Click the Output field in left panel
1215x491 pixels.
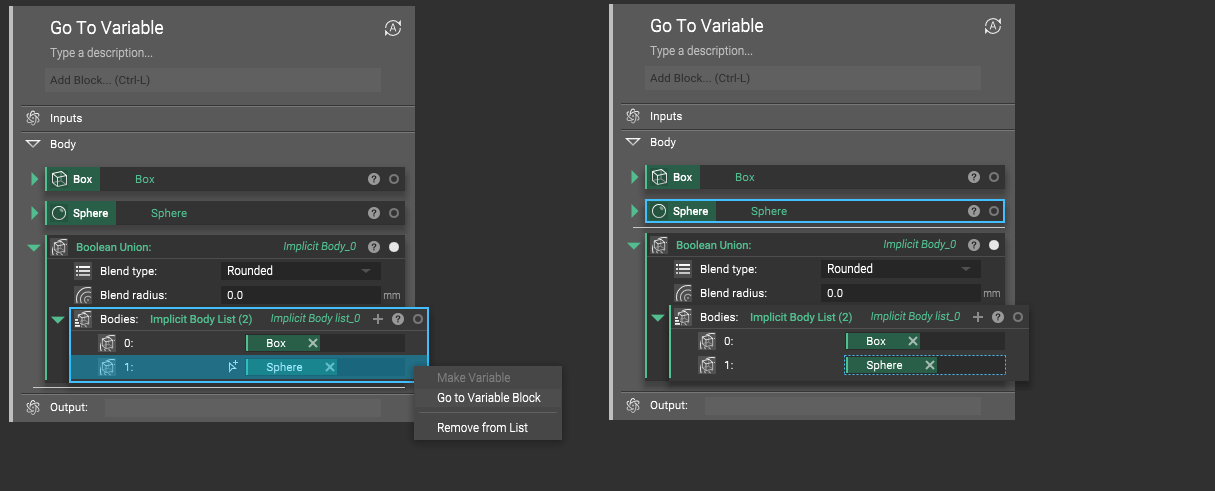tap(243, 408)
